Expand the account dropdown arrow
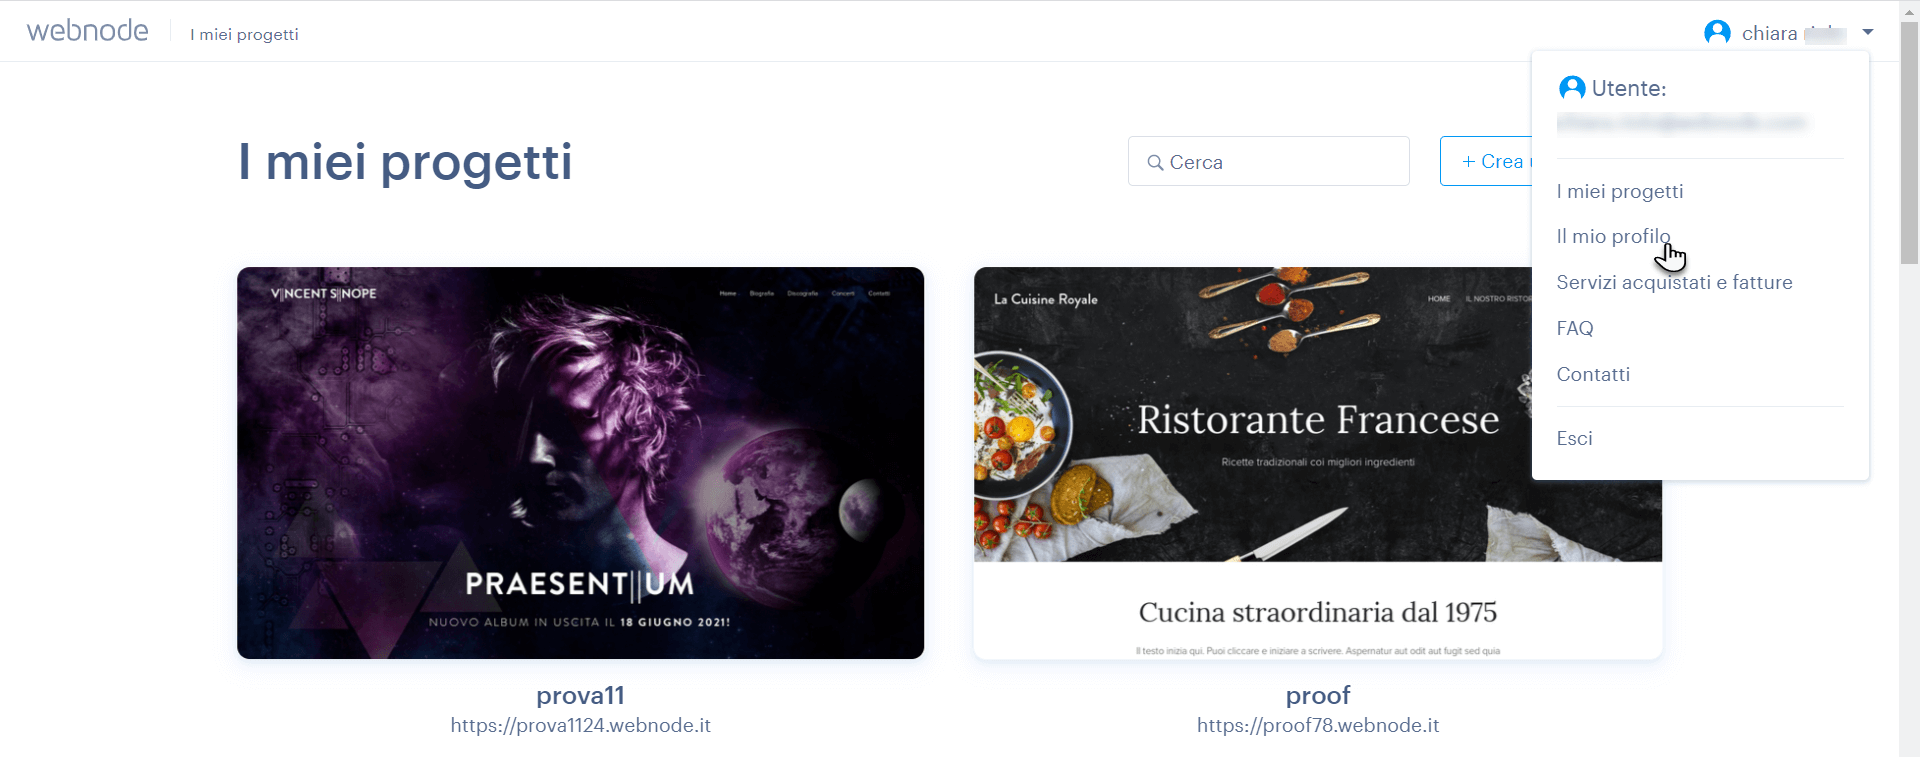Viewport: 1920px width, 757px height. pyautogui.click(x=1867, y=33)
